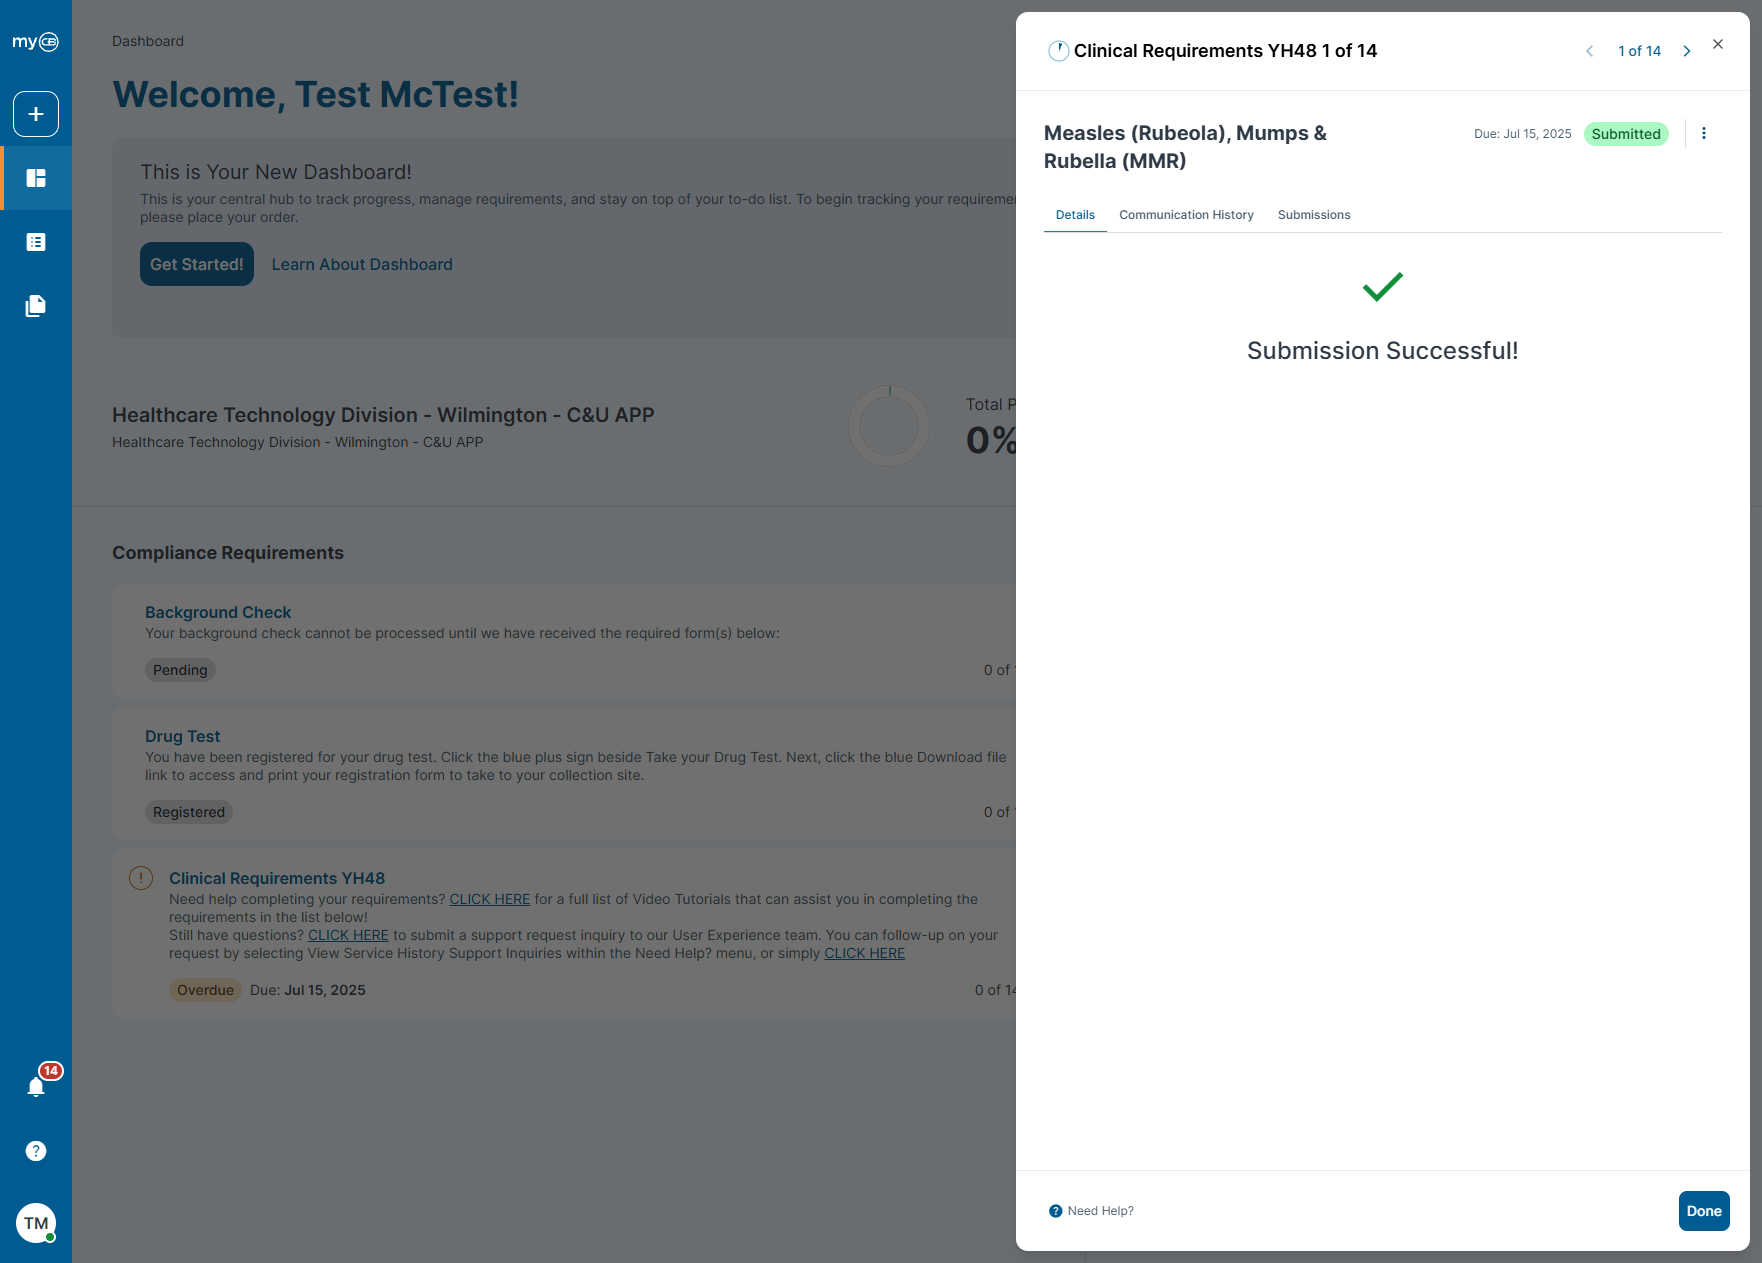The image size is (1762, 1263).
Task: Select the Details tab
Action: (x=1075, y=215)
